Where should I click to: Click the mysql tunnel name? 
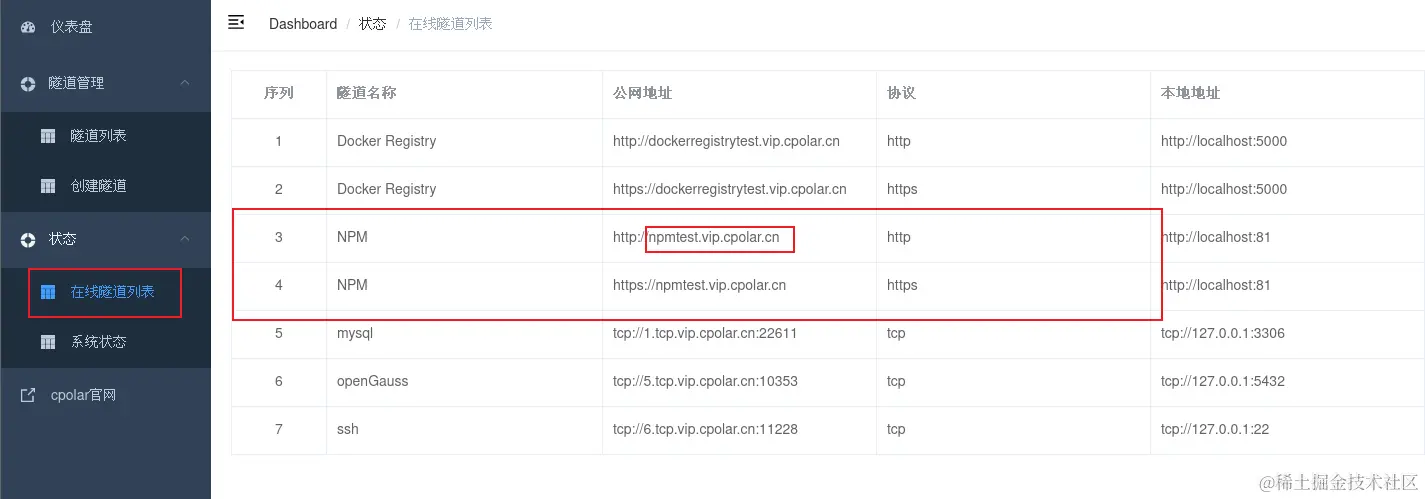(x=355, y=333)
